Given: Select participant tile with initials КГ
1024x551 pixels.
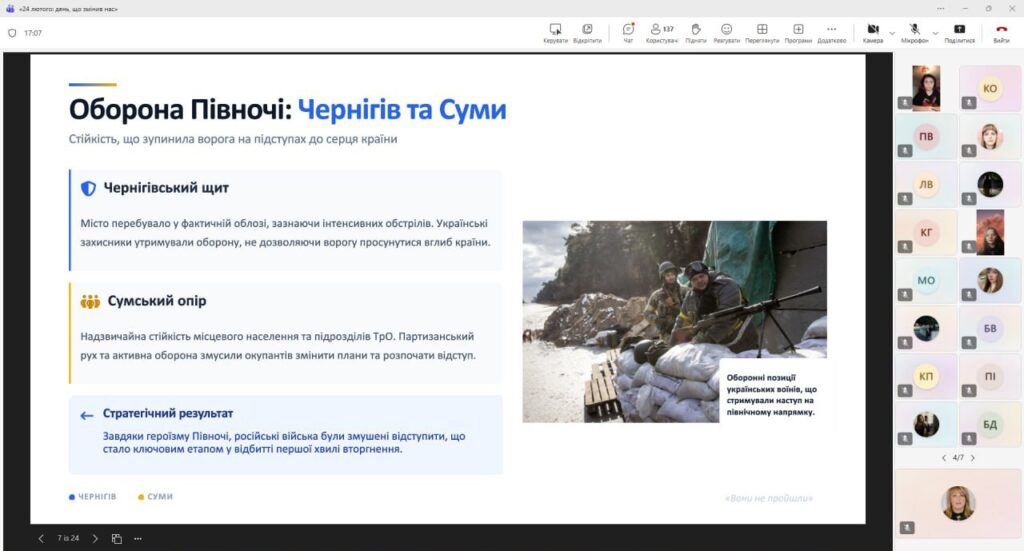Looking at the screenshot, I should [926, 233].
